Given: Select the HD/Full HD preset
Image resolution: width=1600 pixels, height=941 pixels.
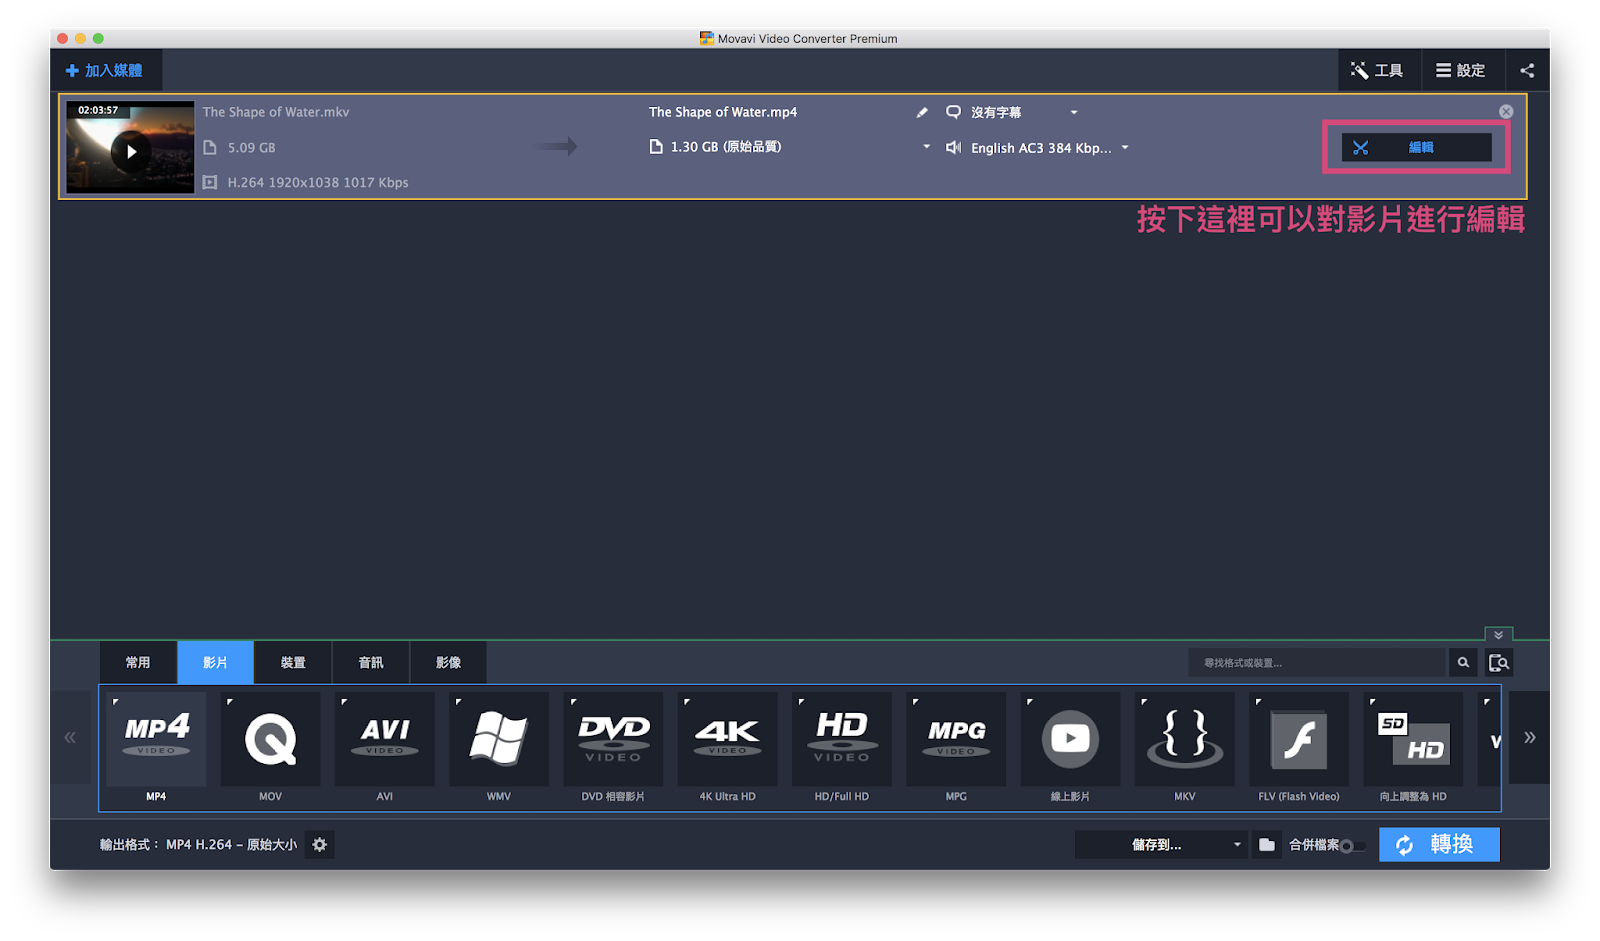Looking at the screenshot, I should click(842, 739).
